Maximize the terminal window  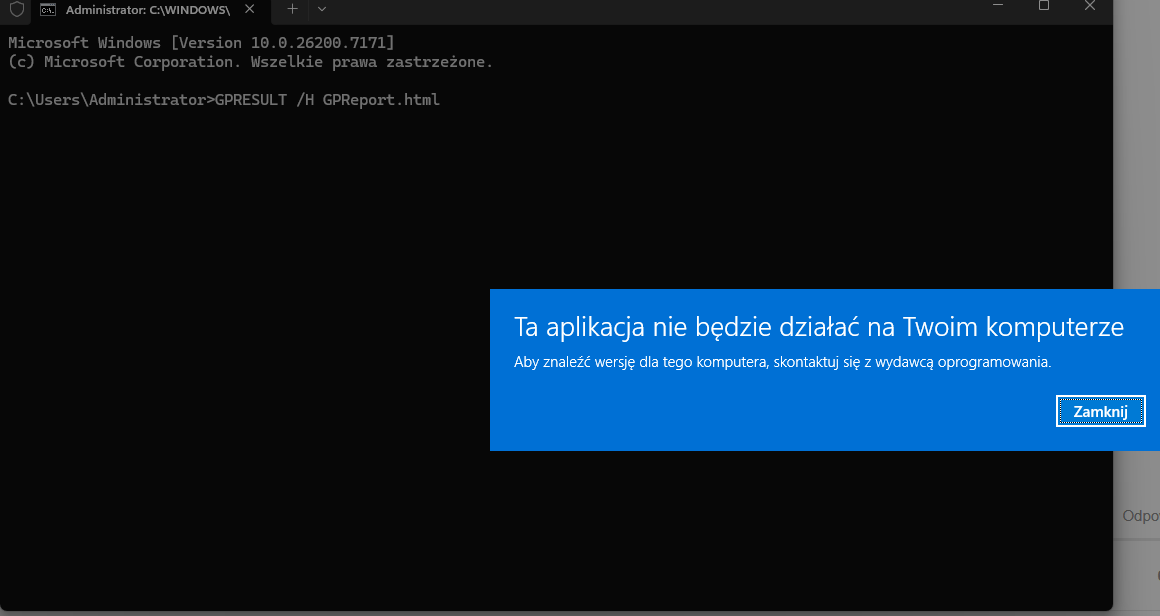[x=1044, y=6]
